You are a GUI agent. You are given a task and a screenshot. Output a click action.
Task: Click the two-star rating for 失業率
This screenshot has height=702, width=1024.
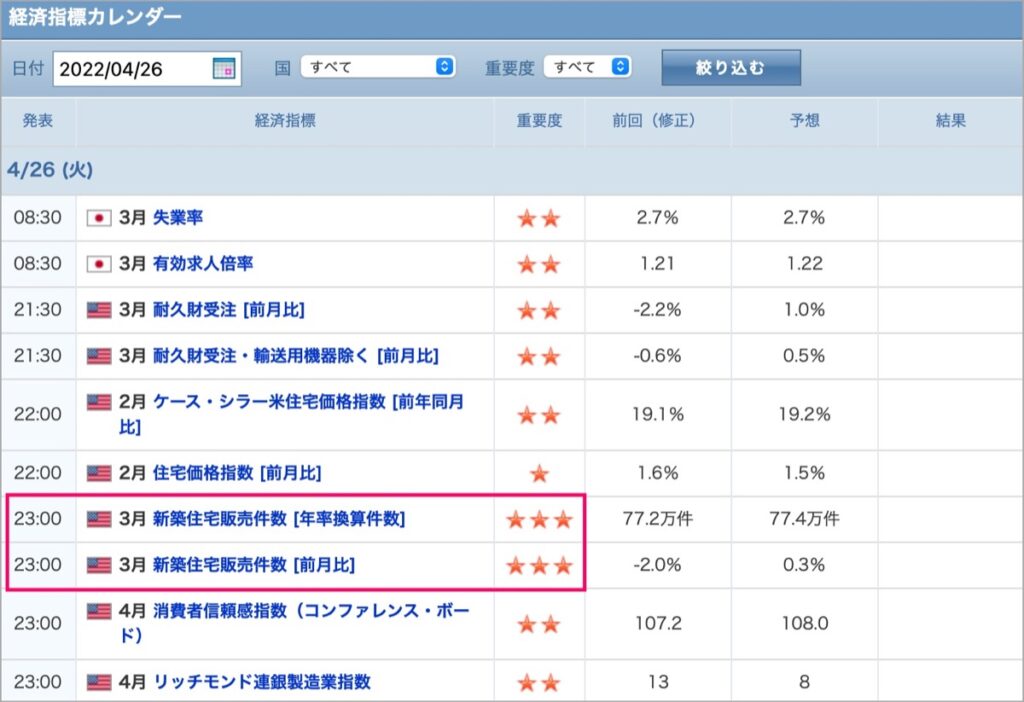coord(539,218)
